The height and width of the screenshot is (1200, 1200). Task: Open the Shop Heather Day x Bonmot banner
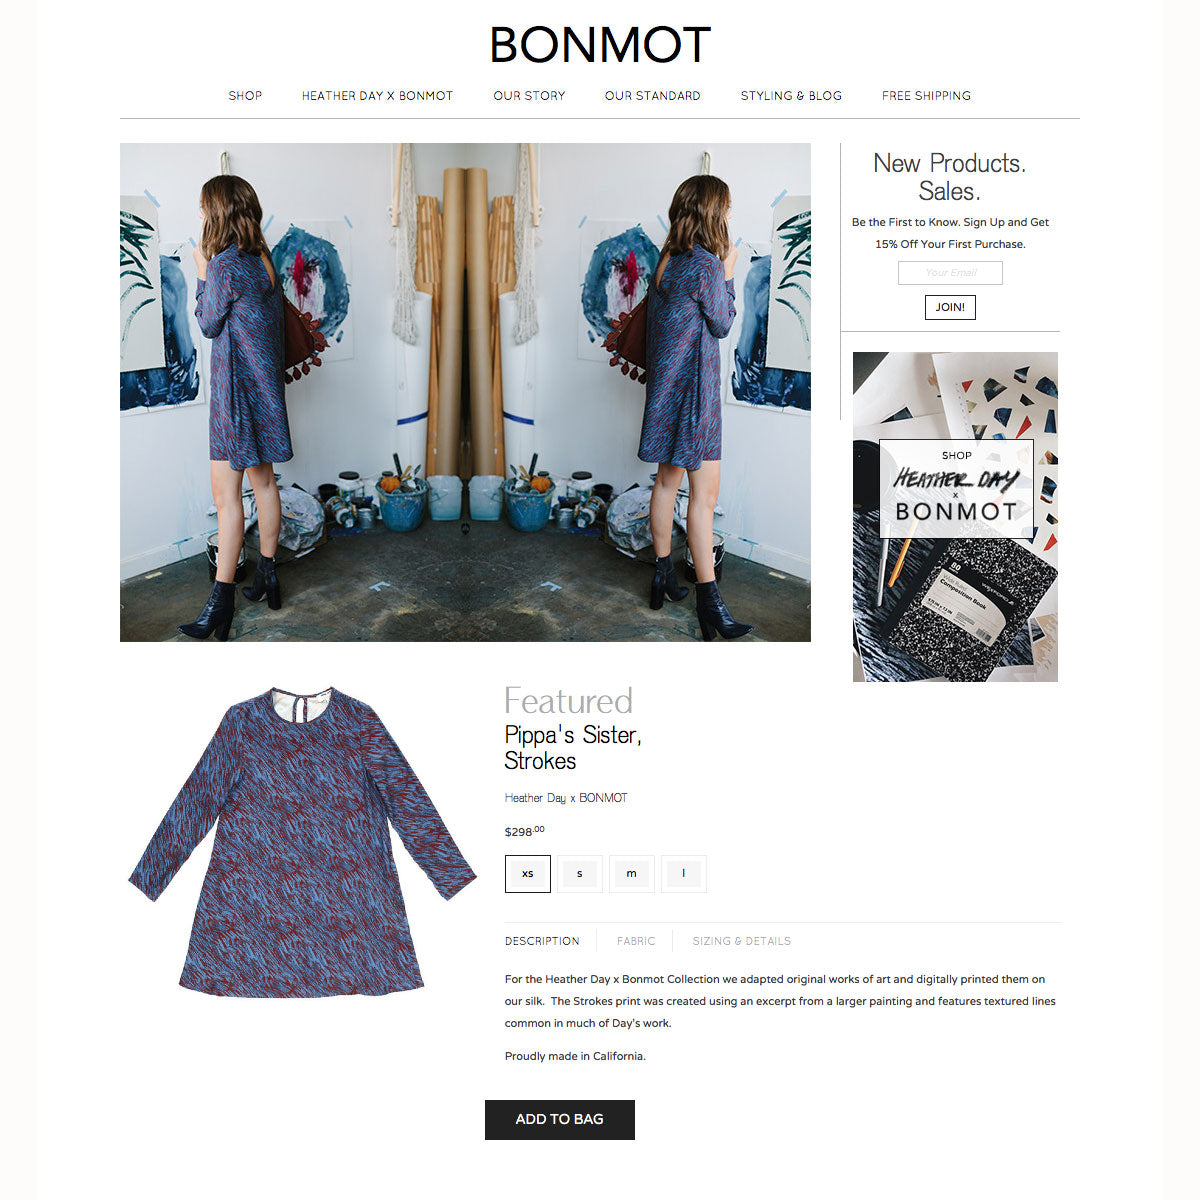[955, 517]
